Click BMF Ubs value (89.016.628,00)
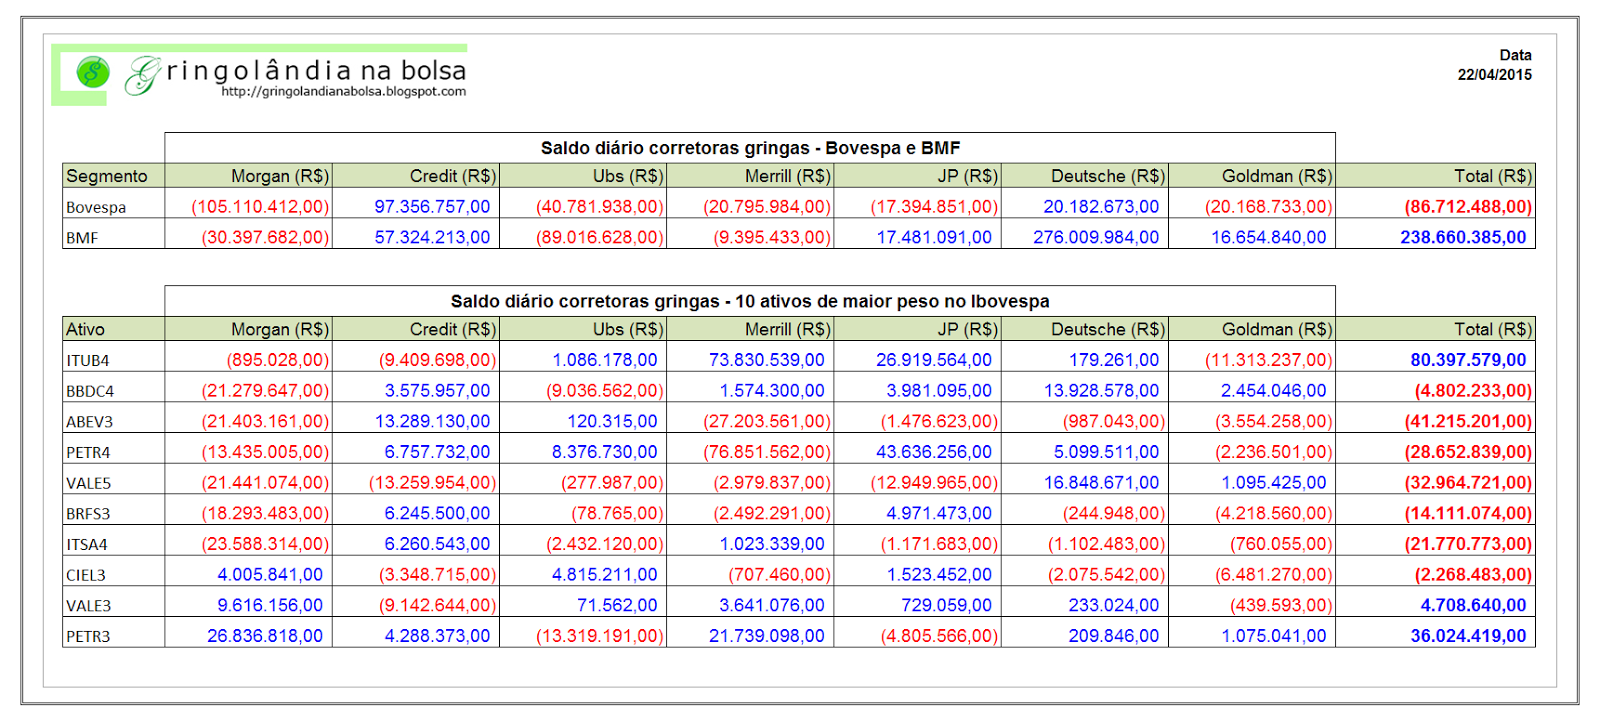Image resolution: width=1600 pixels, height=721 pixels. 599,238
